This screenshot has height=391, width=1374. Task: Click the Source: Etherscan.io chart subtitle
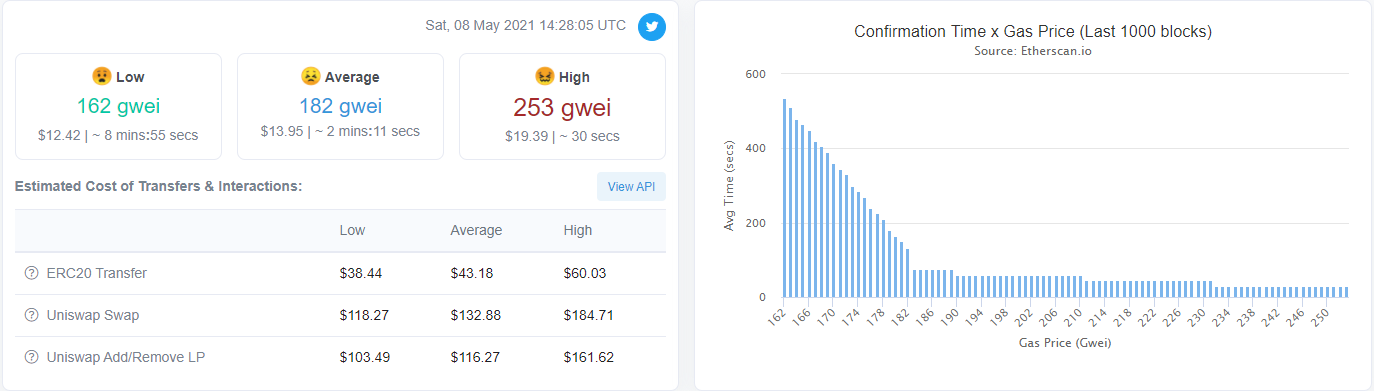(1032, 50)
